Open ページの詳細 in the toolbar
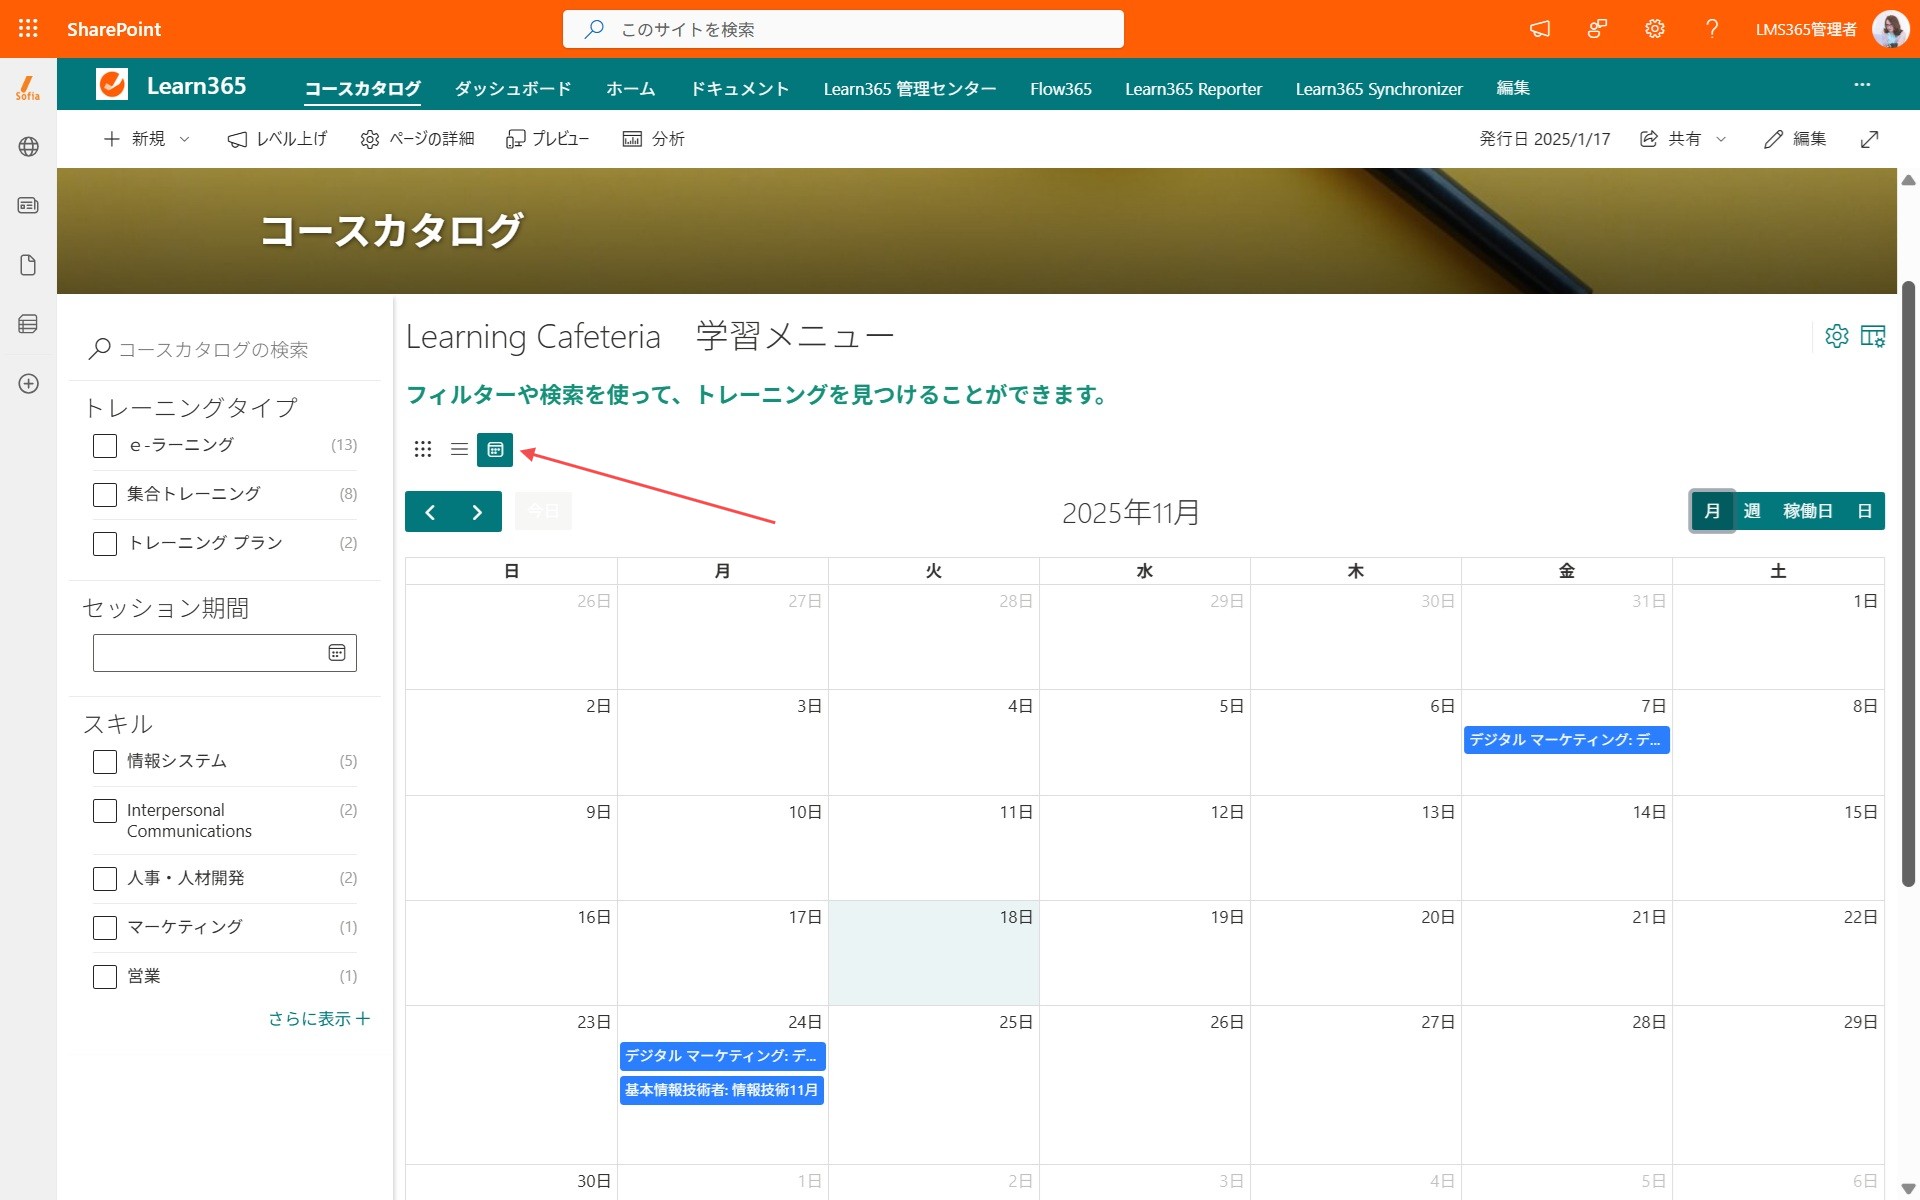 click(417, 139)
